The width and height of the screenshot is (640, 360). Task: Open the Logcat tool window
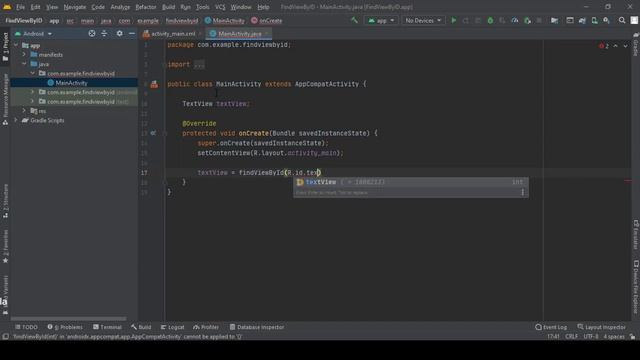click(172, 327)
